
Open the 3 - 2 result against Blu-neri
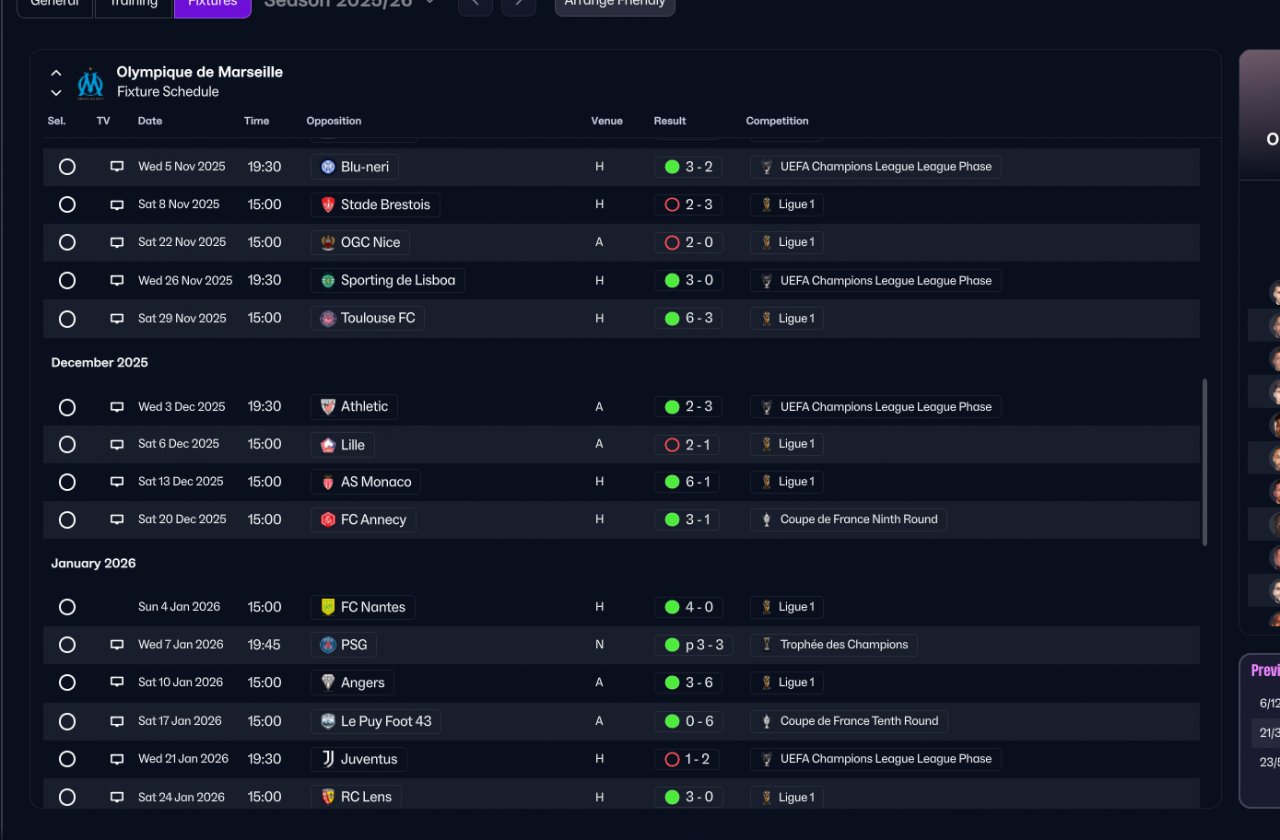click(688, 167)
